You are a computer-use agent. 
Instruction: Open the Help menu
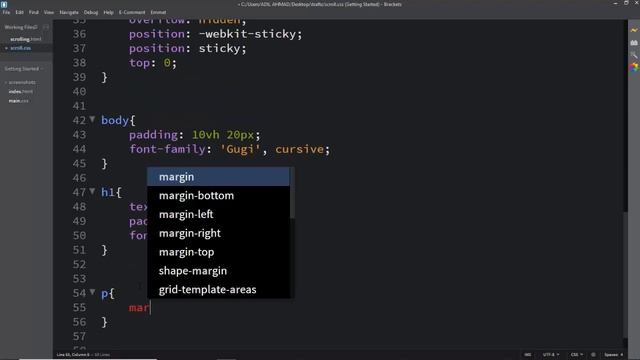(108, 12)
